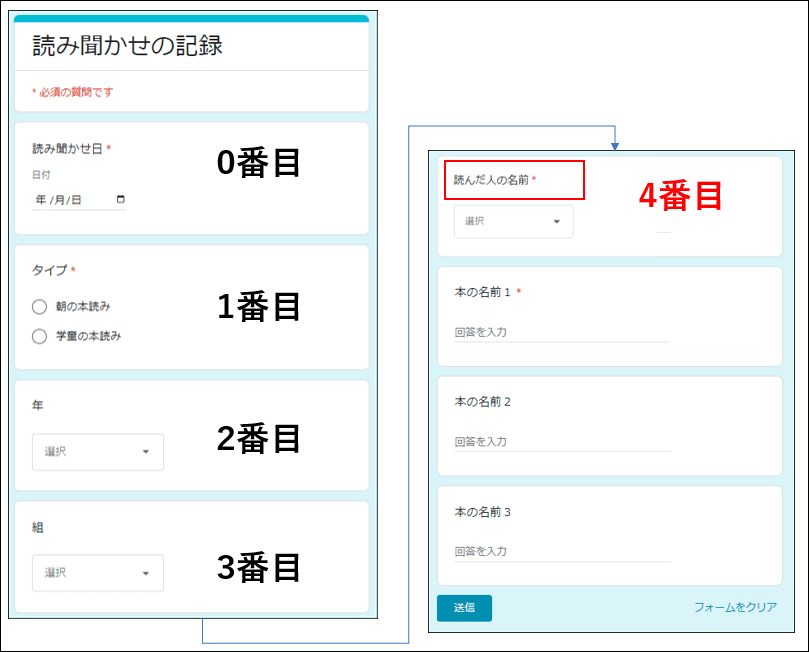Viewport: 809px width, 652px height.
Task: Select the 学童の本読み radio option
Action: (39, 337)
